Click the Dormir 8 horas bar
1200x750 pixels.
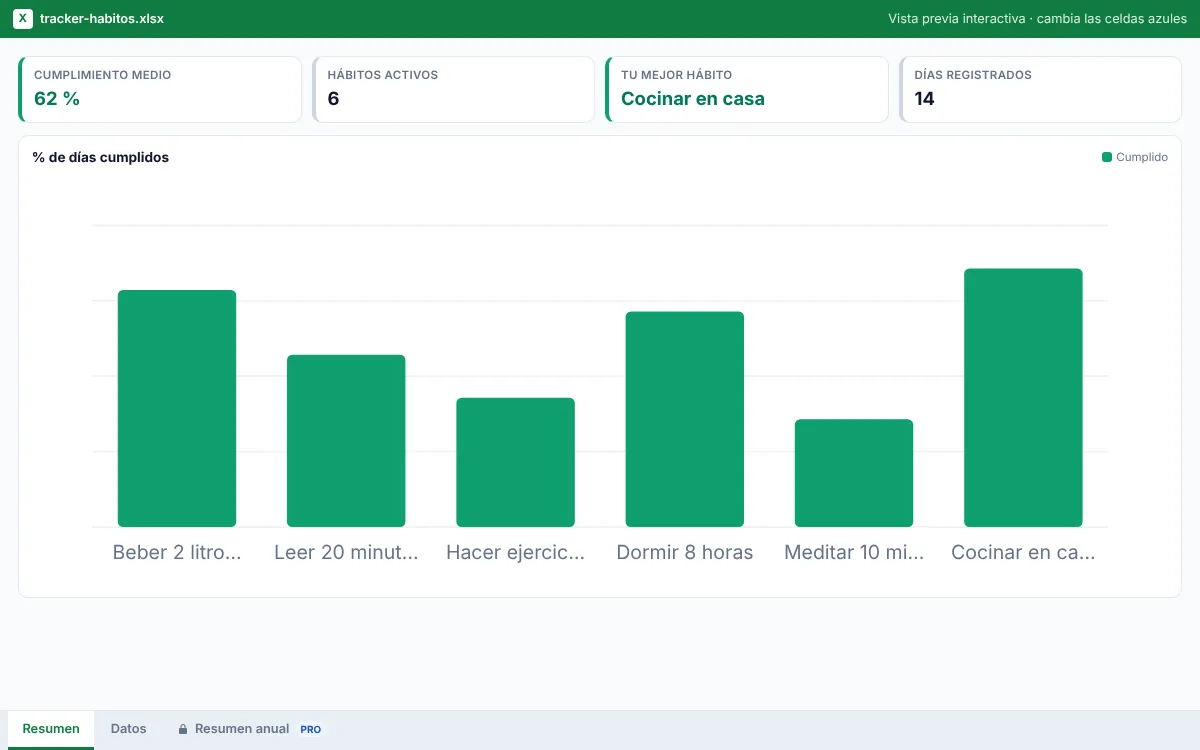tap(685, 419)
